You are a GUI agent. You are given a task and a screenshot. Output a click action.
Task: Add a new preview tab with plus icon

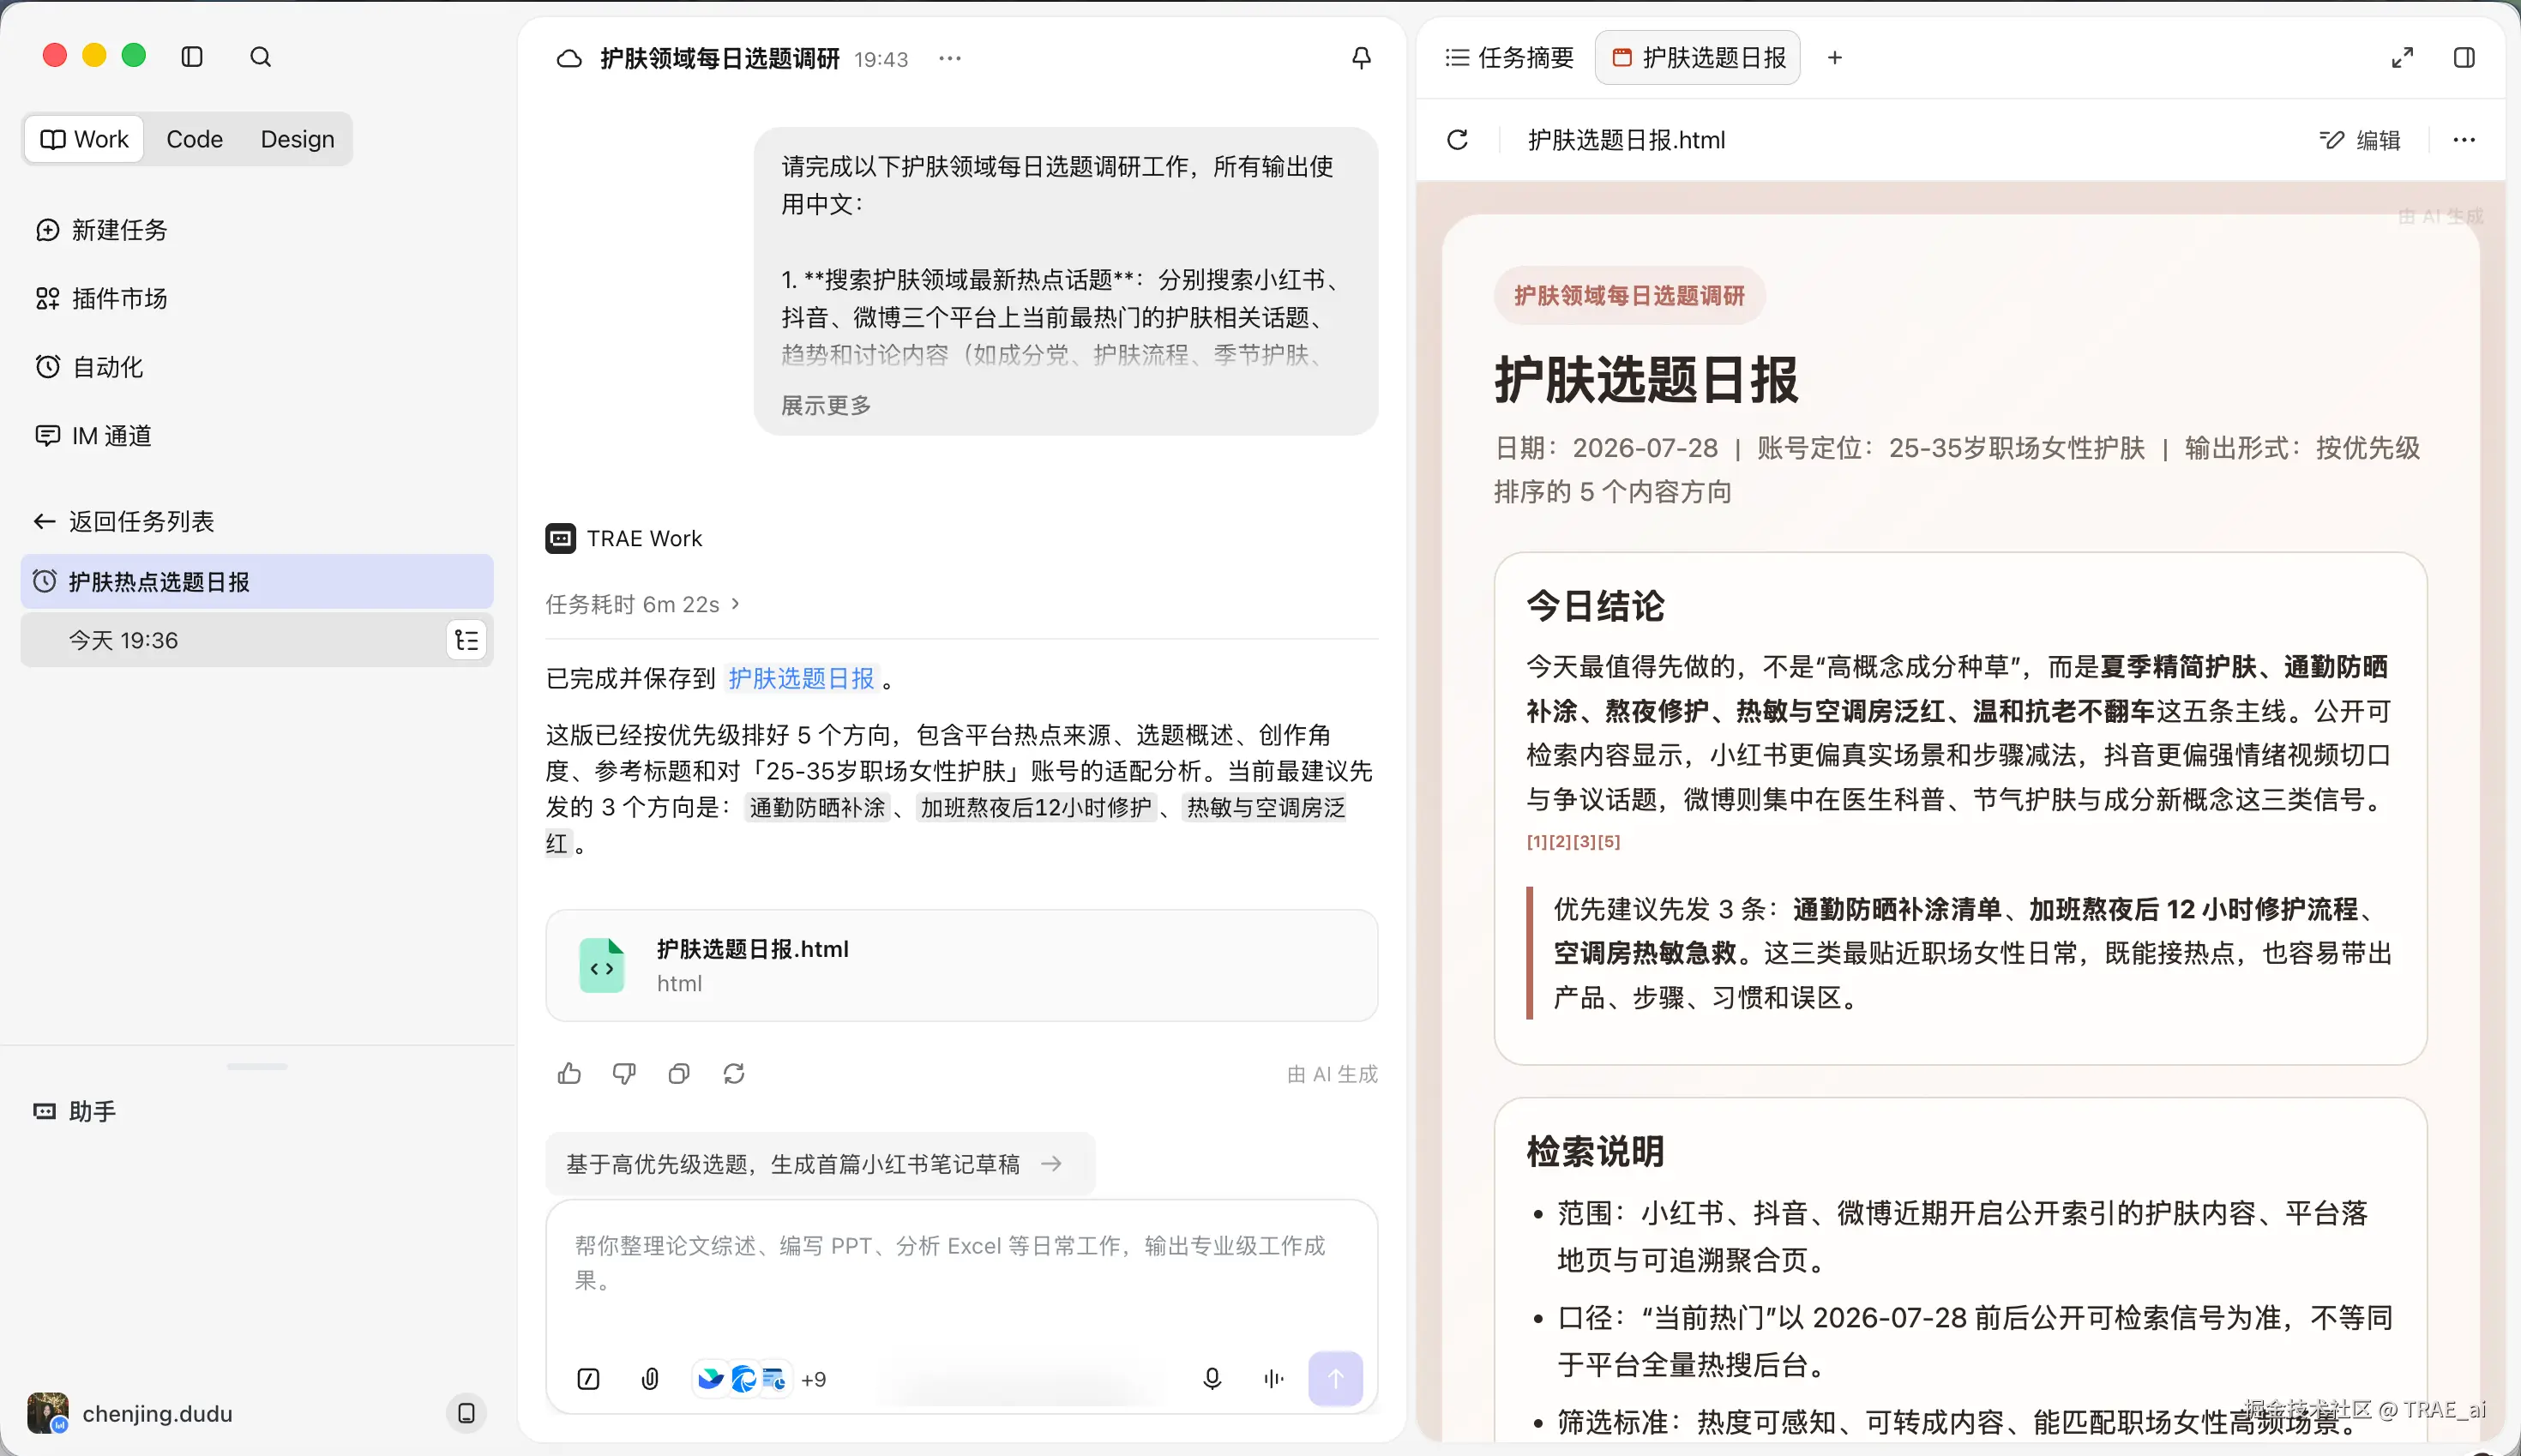(1834, 58)
